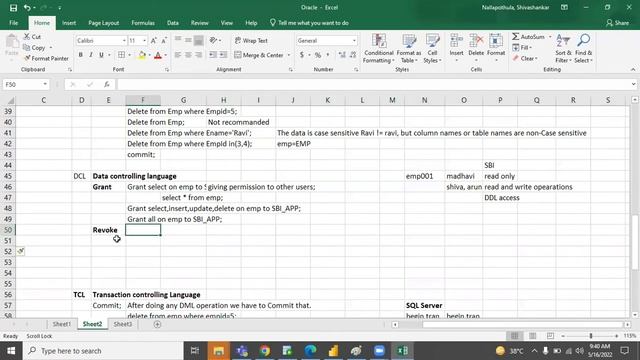
Task: Apply percent style format
Action: (318, 55)
